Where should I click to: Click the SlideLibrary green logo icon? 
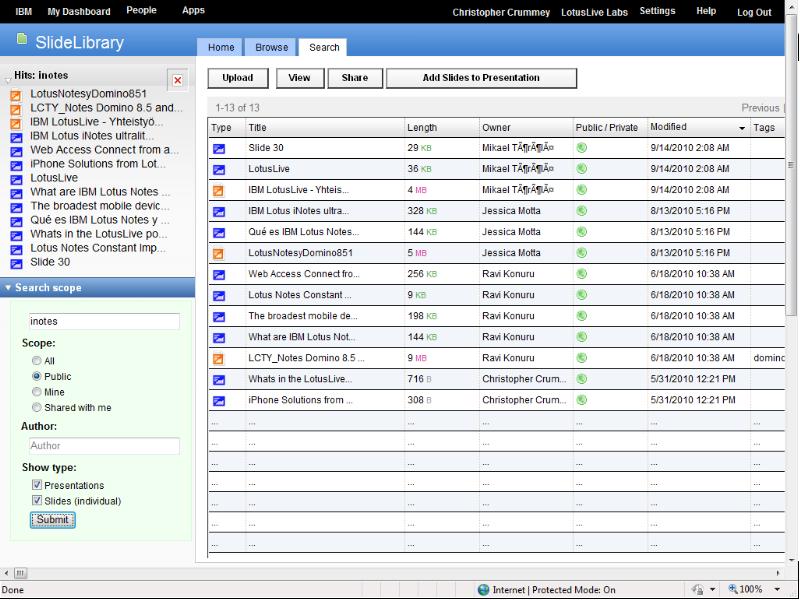[x=21, y=40]
